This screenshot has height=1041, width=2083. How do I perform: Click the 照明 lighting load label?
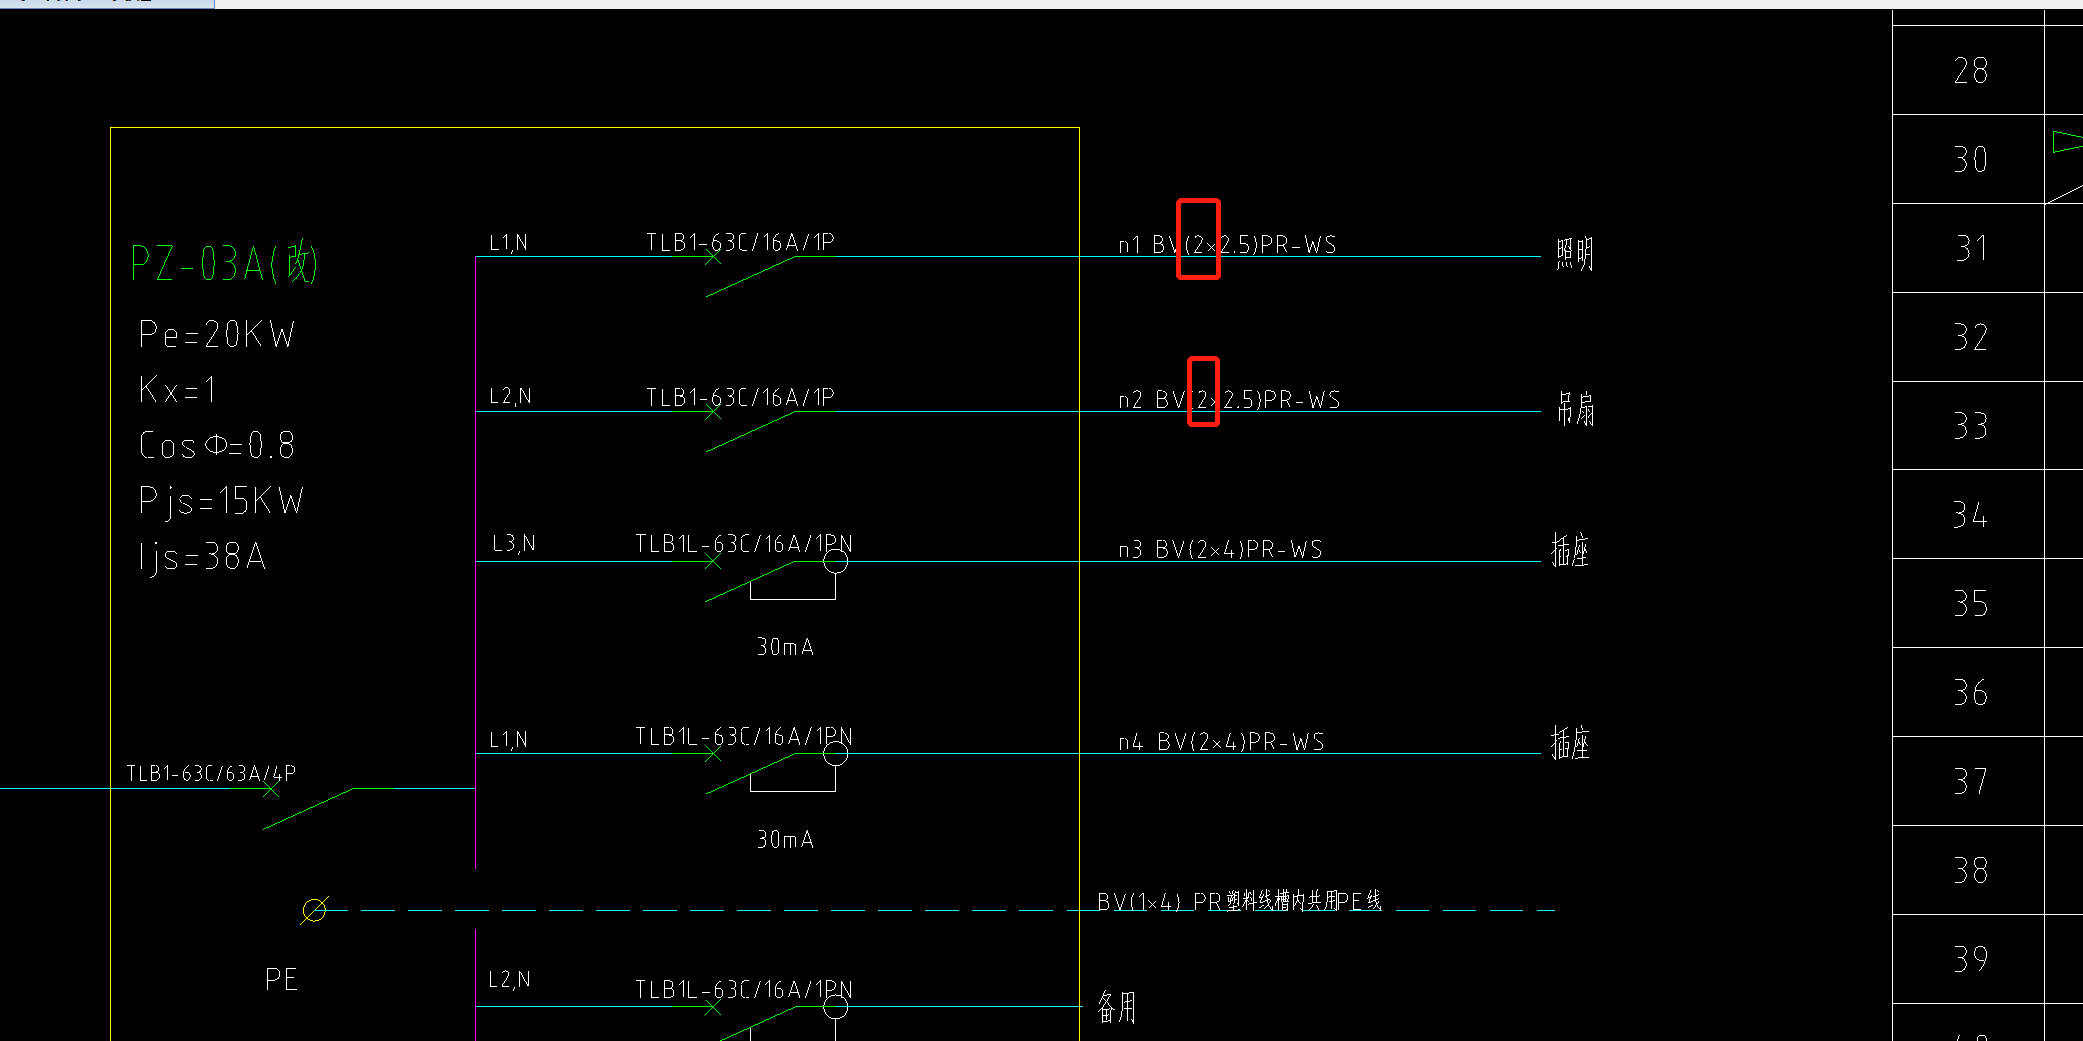pos(1574,254)
